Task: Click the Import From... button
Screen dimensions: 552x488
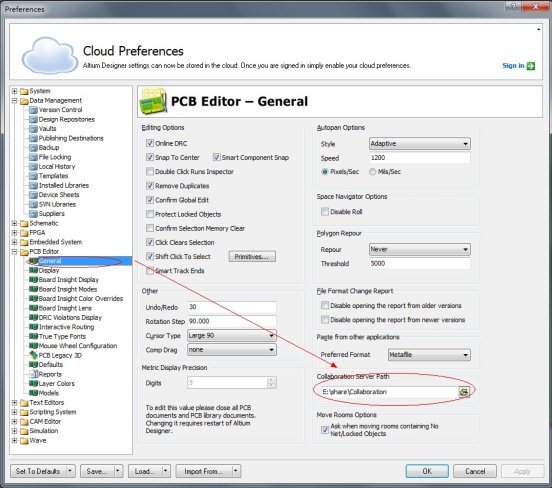Action: pyautogui.click(x=203, y=471)
